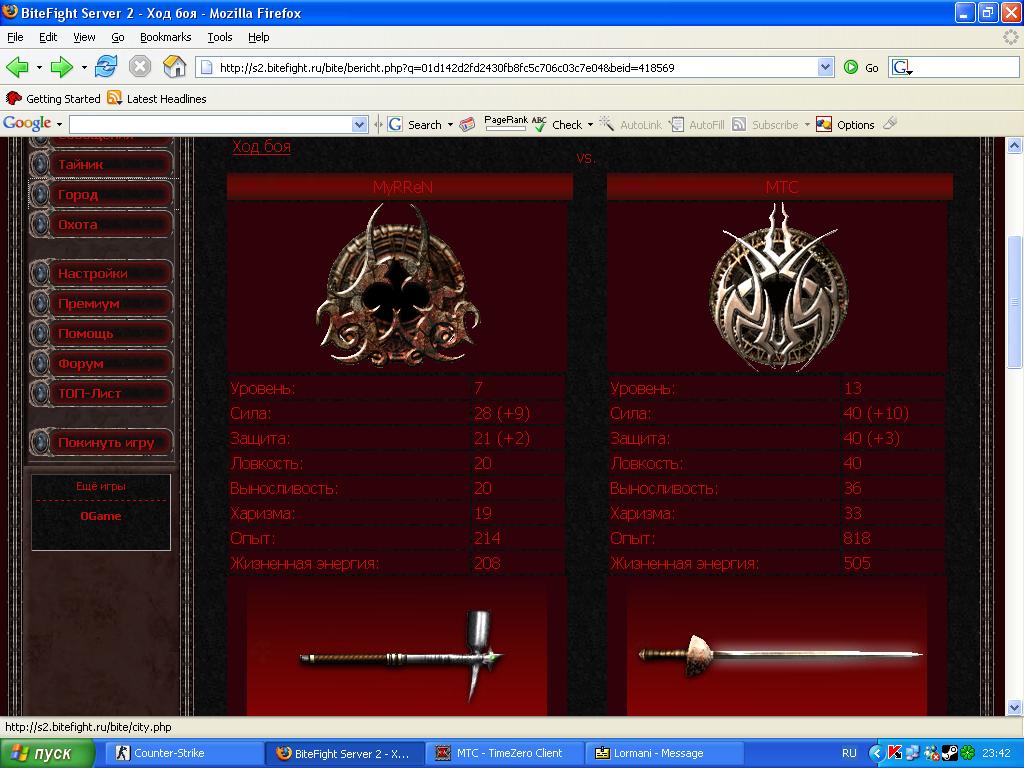Click the AutoFill toolbar button
The image size is (1024, 768).
click(697, 125)
